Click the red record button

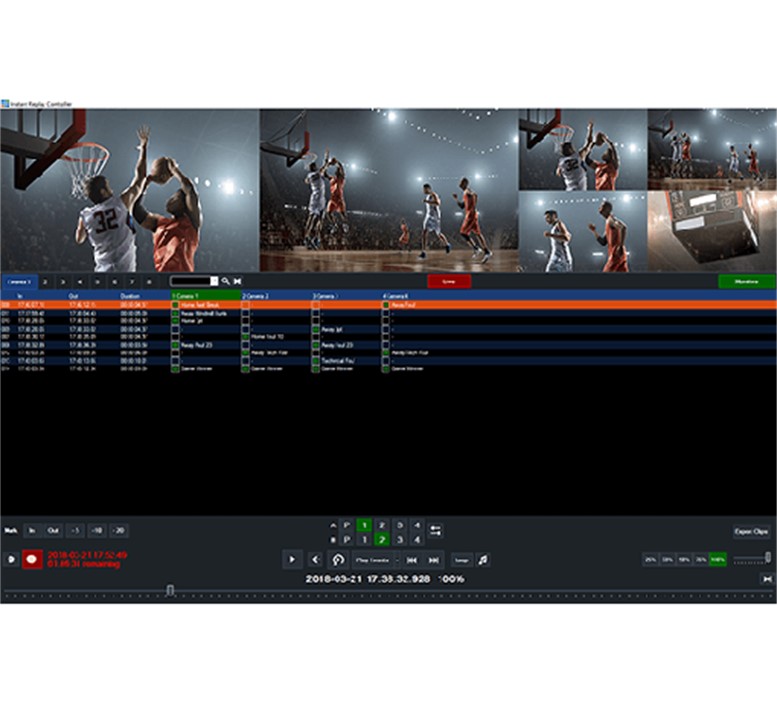32,560
